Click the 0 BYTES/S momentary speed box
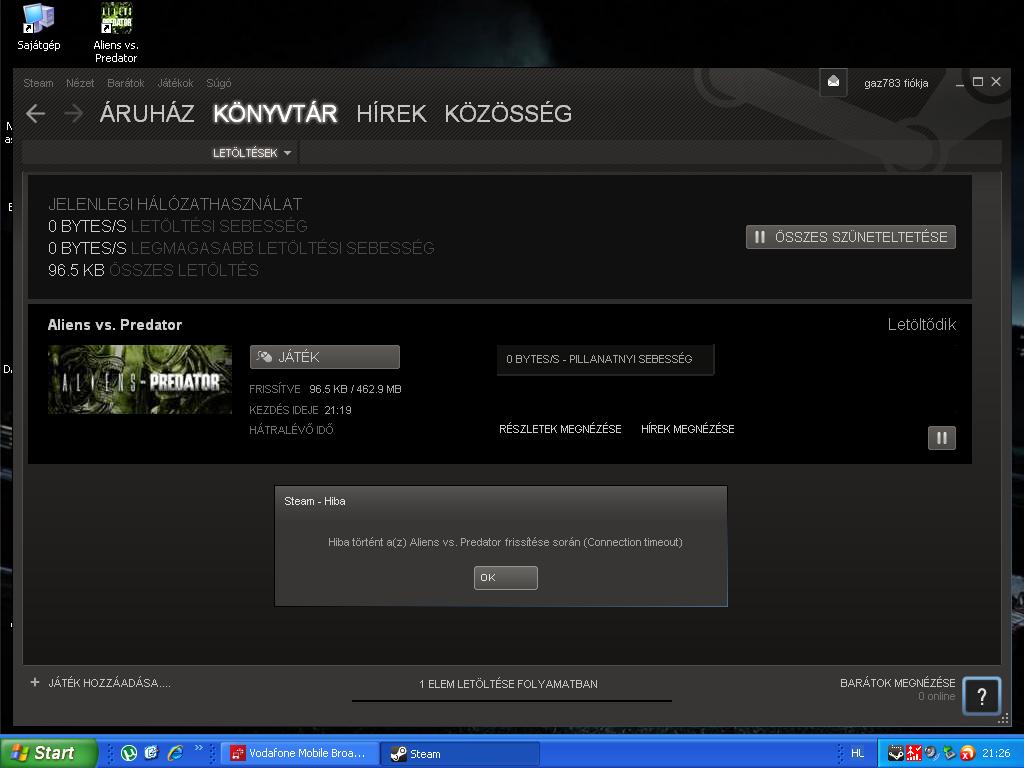The image size is (1024, 768). pos(605,359)
